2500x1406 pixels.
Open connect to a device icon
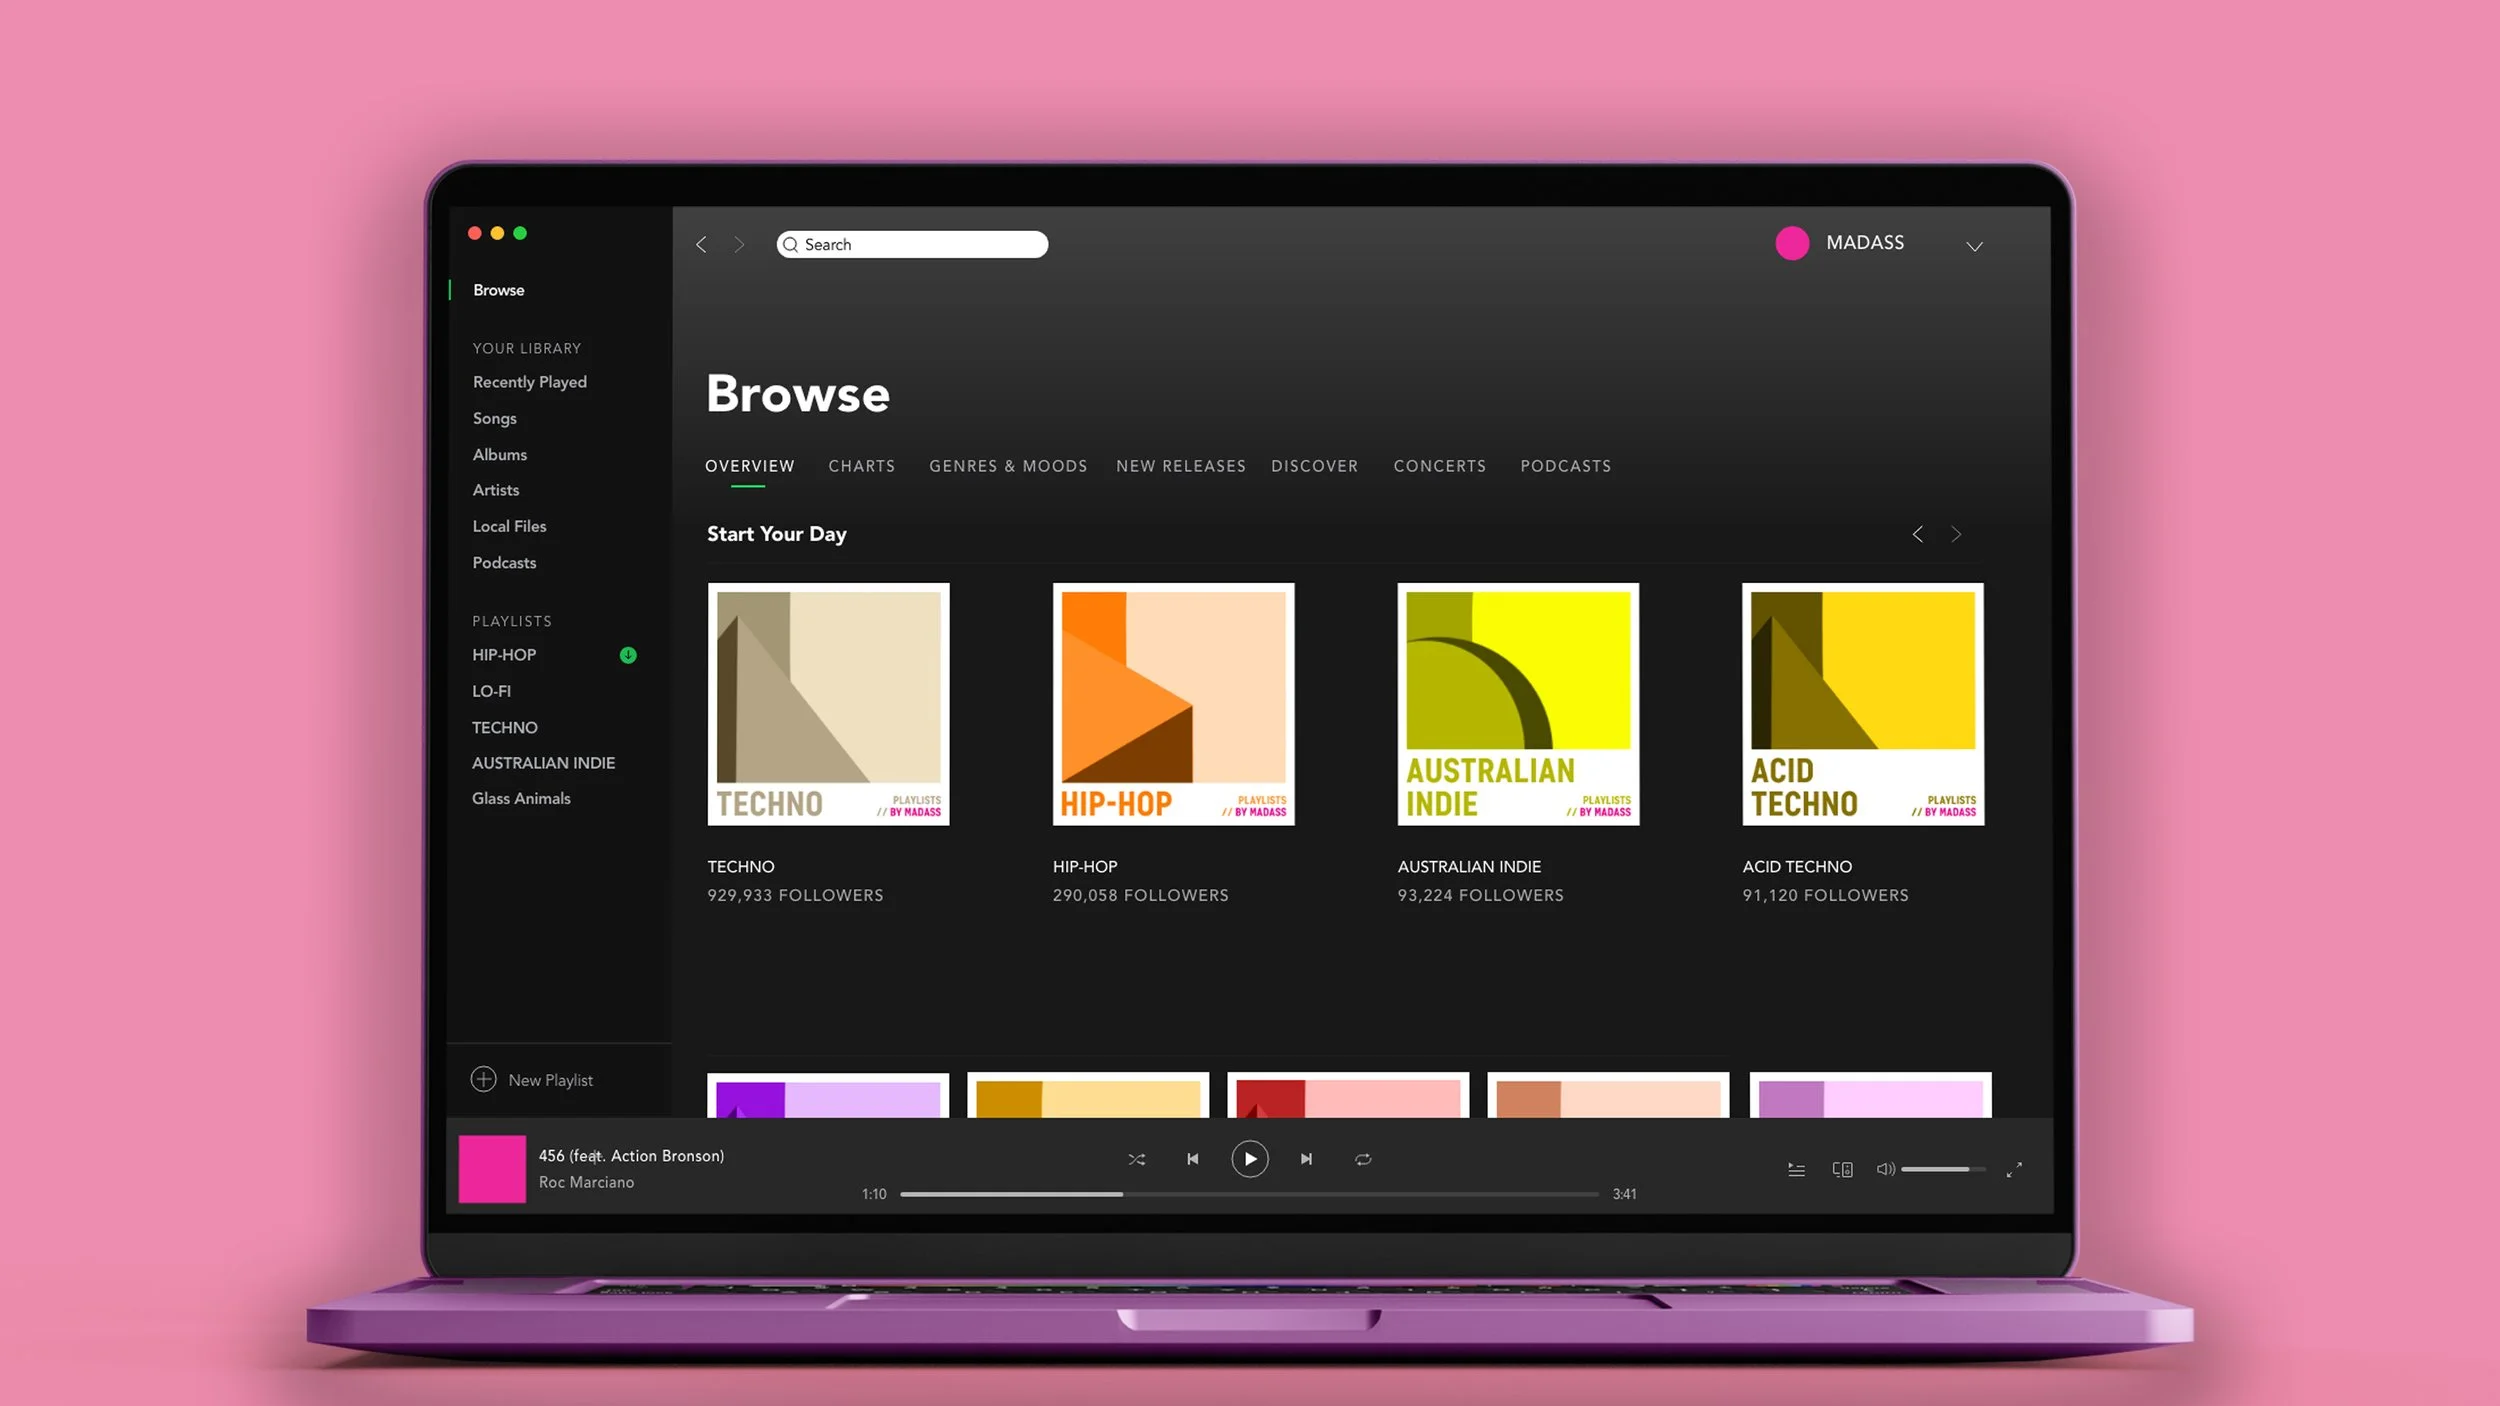point(1842,1169)
